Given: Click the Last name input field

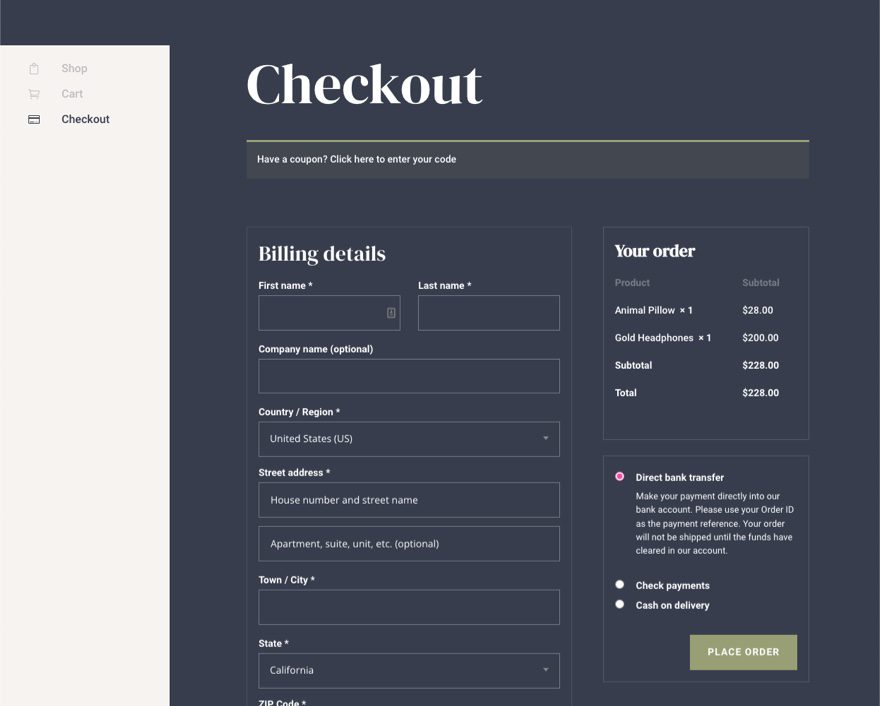Looking at the screenshot, I should tap(488, 313).
